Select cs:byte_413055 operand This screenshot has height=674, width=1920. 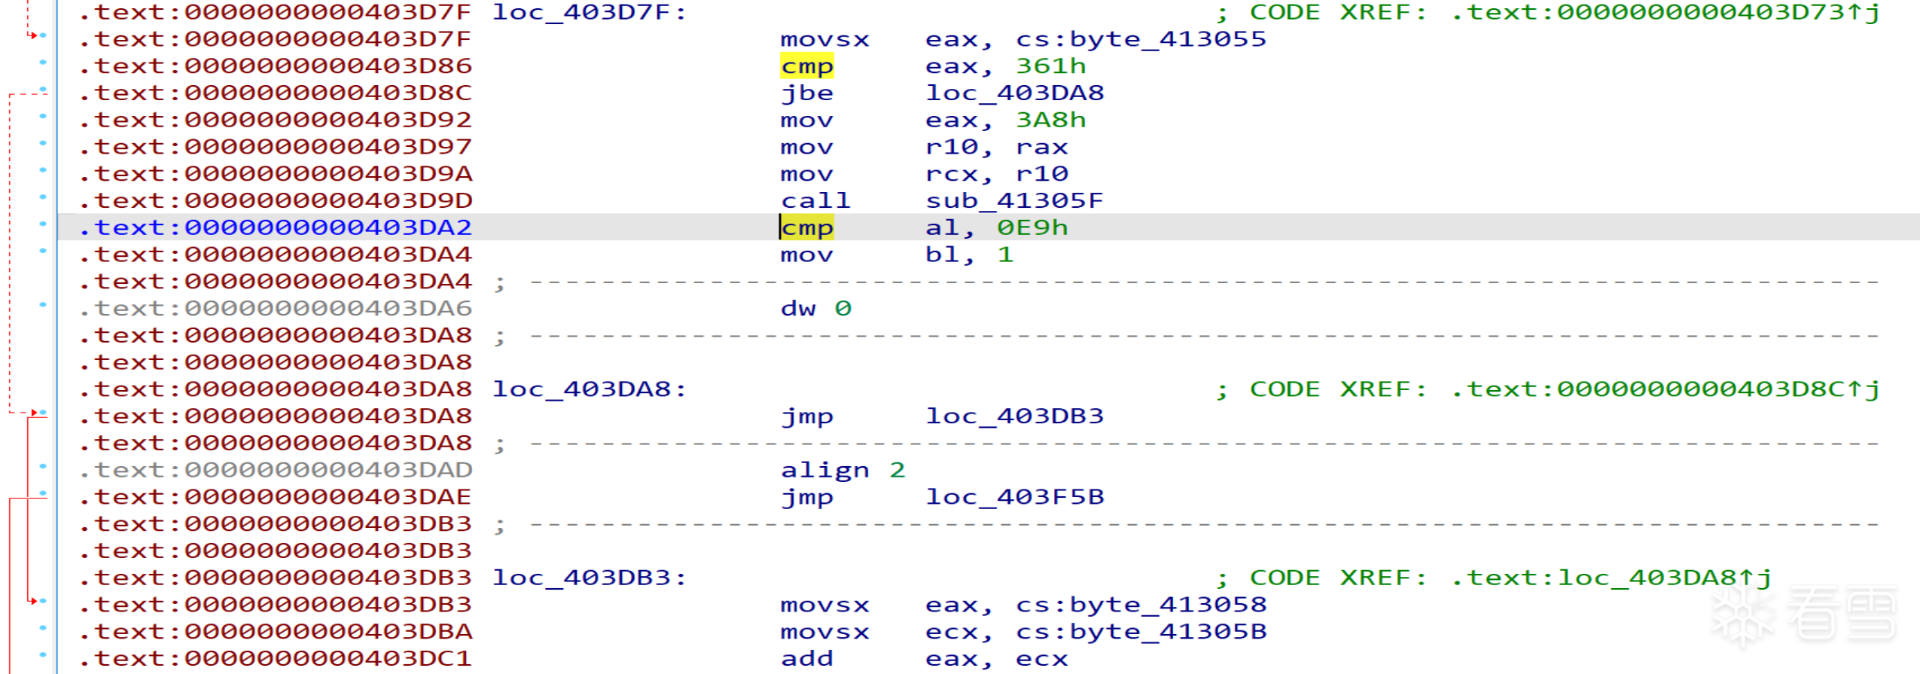coord(1141,40)
